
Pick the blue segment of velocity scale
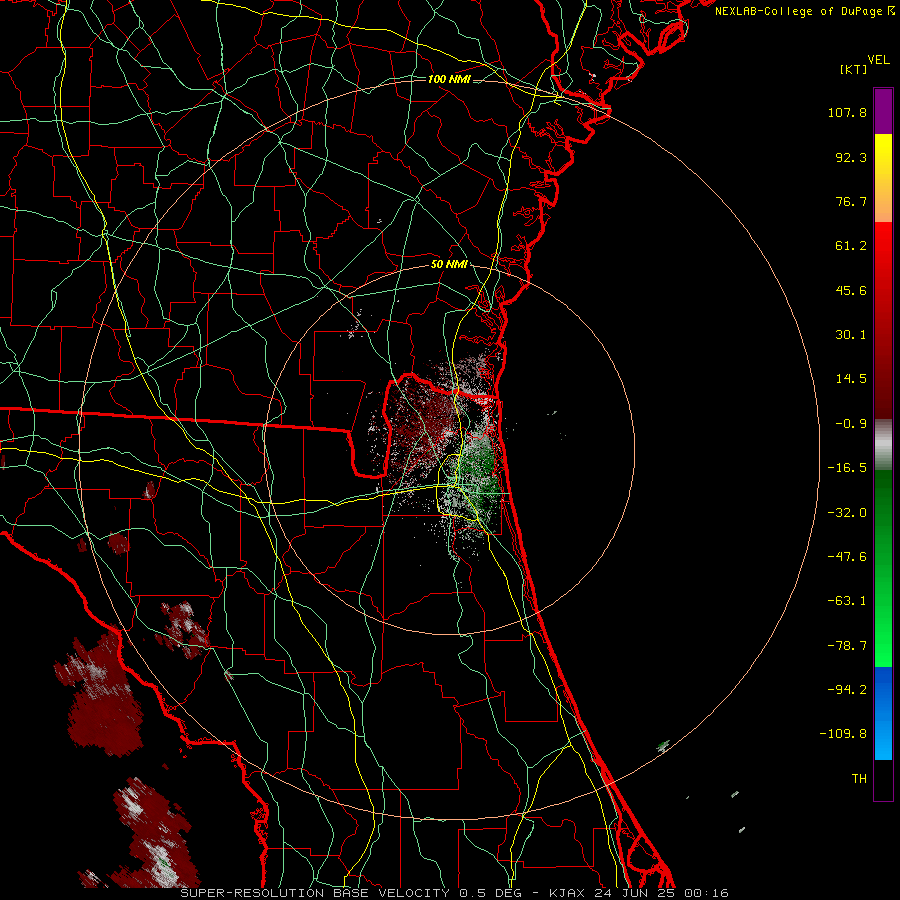[x=883, y=713]
